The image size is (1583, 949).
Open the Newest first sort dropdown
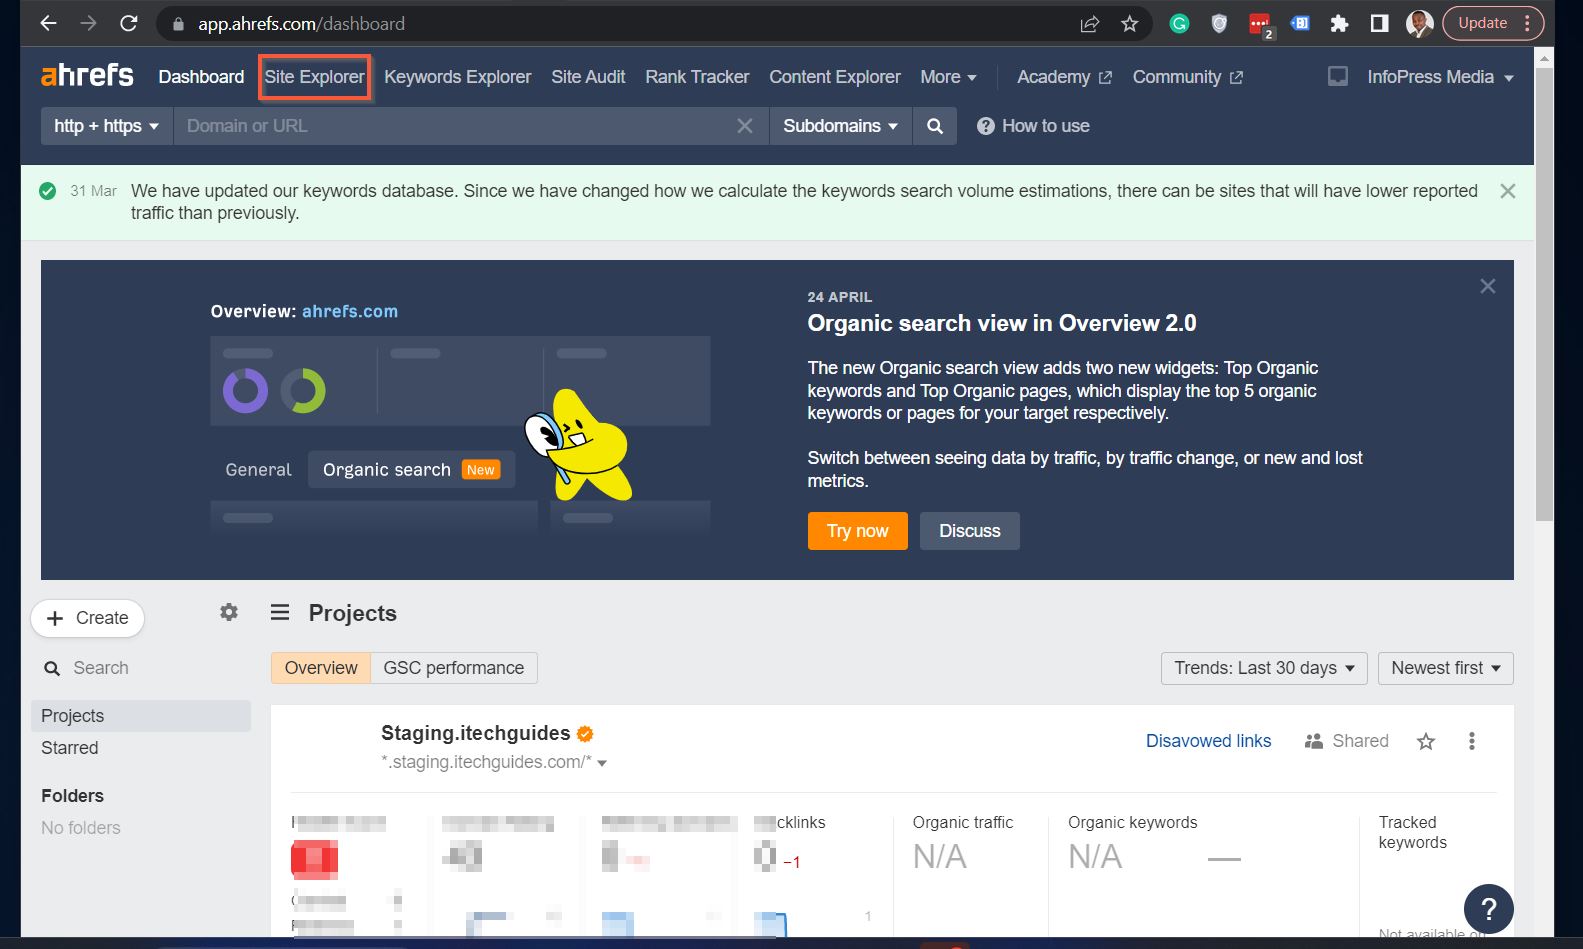pos(1445,668)
